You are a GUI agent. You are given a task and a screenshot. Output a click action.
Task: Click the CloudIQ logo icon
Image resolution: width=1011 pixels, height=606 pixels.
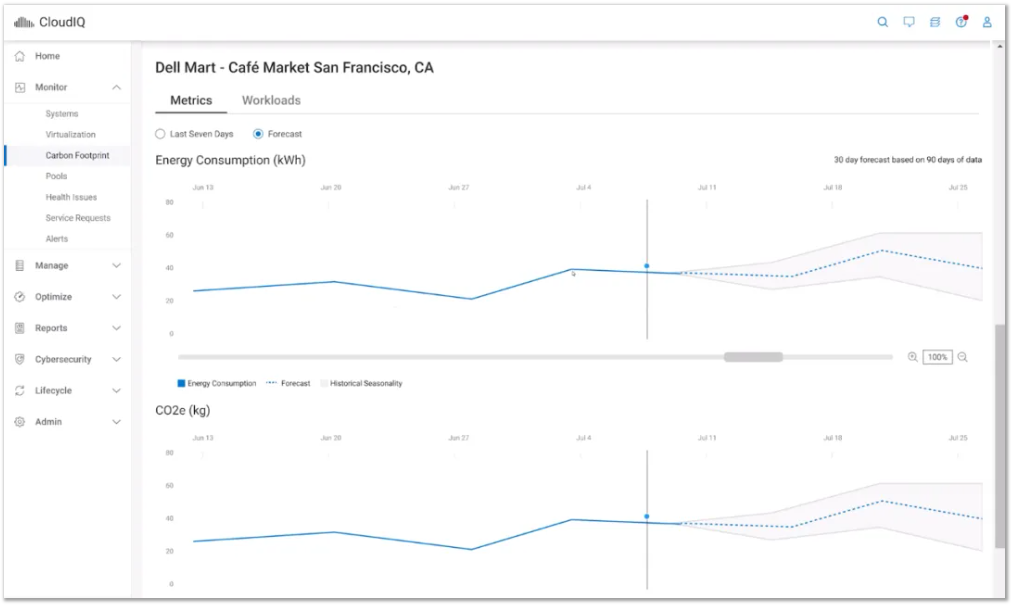pyautogui.click(x=24, y=23)
